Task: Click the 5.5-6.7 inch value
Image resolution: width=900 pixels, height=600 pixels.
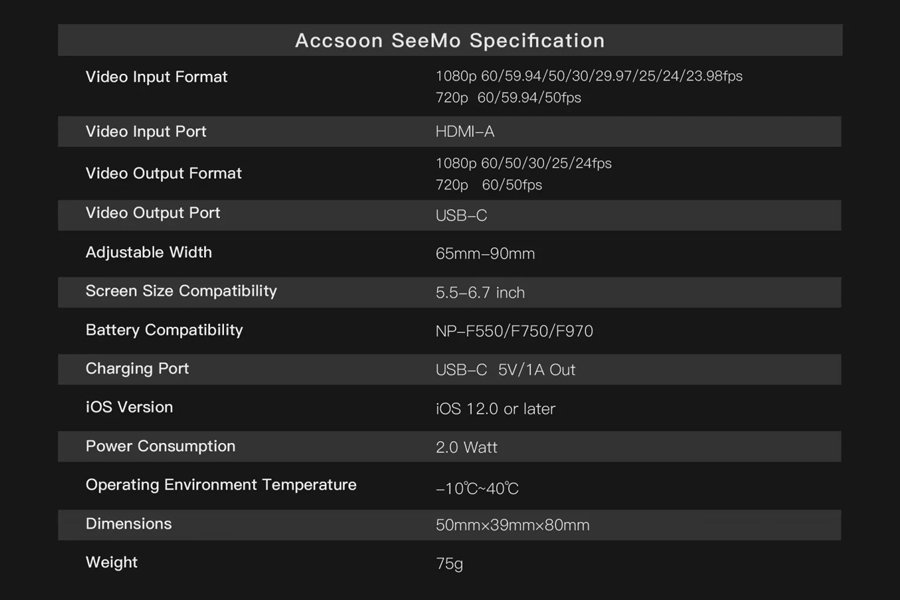Action: [480, 292]
